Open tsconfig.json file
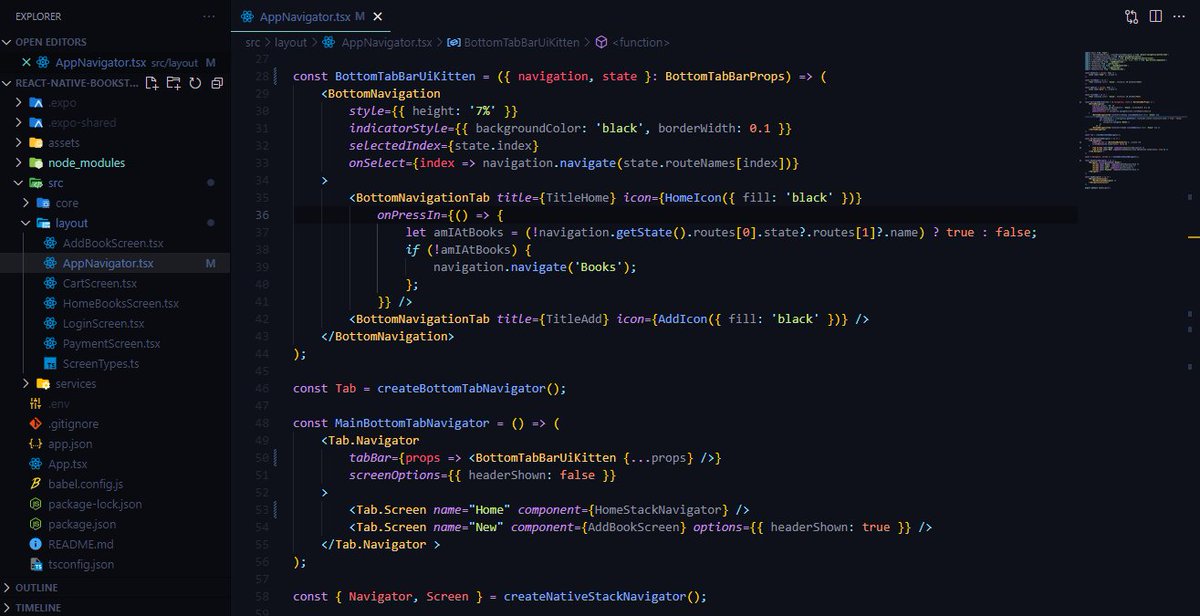1200x616 pixels. 80,564
